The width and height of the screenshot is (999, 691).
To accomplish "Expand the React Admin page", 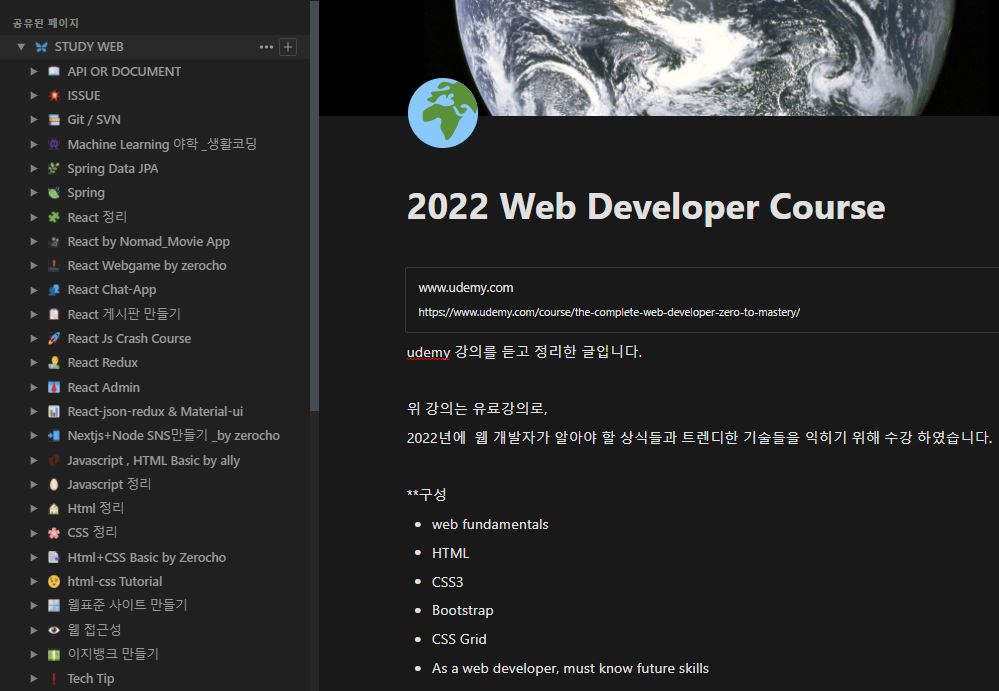I will click(34, 387).
